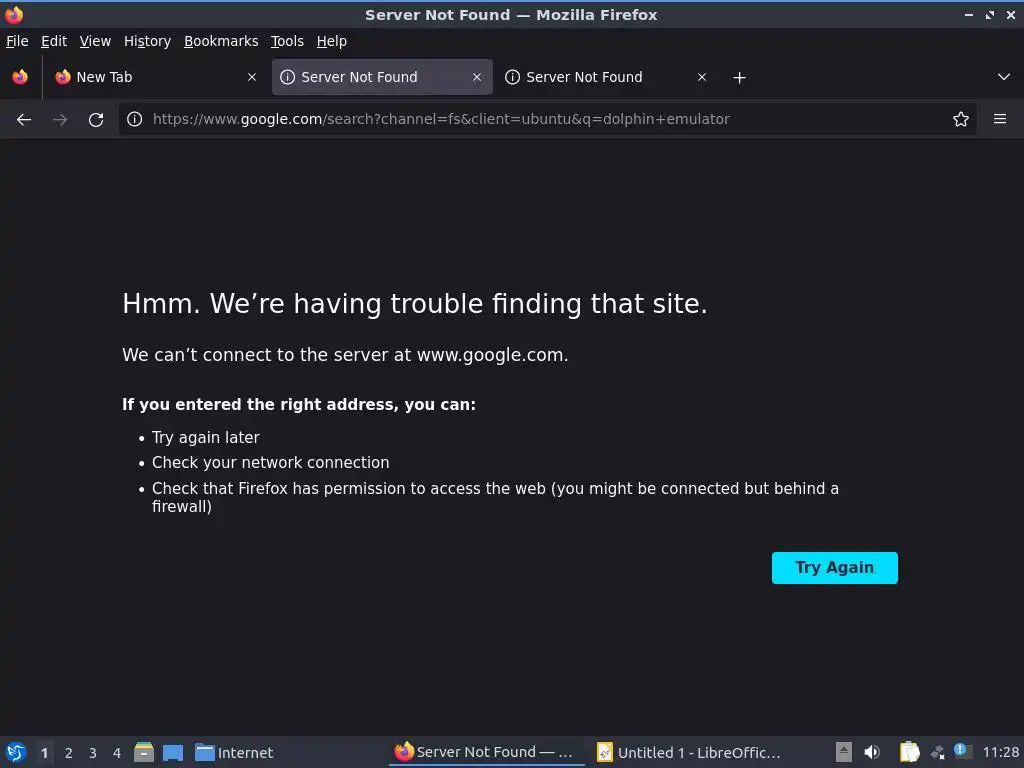Click the show desktop panel icon
Screen dimensions: 1024x768
point(173,752)
